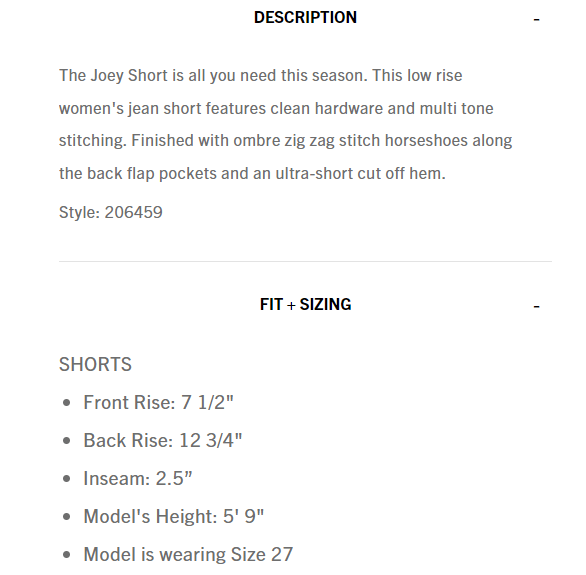This screenshot has height=575, width=586.
Task: Click the Model's Height: 5' 9" line
Action: tap(174, 516)
